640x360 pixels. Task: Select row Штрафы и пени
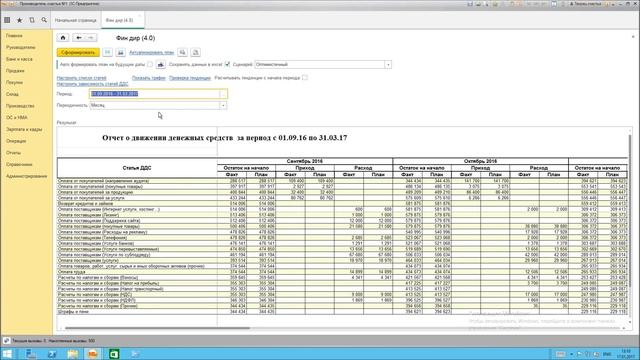point(342,311)
